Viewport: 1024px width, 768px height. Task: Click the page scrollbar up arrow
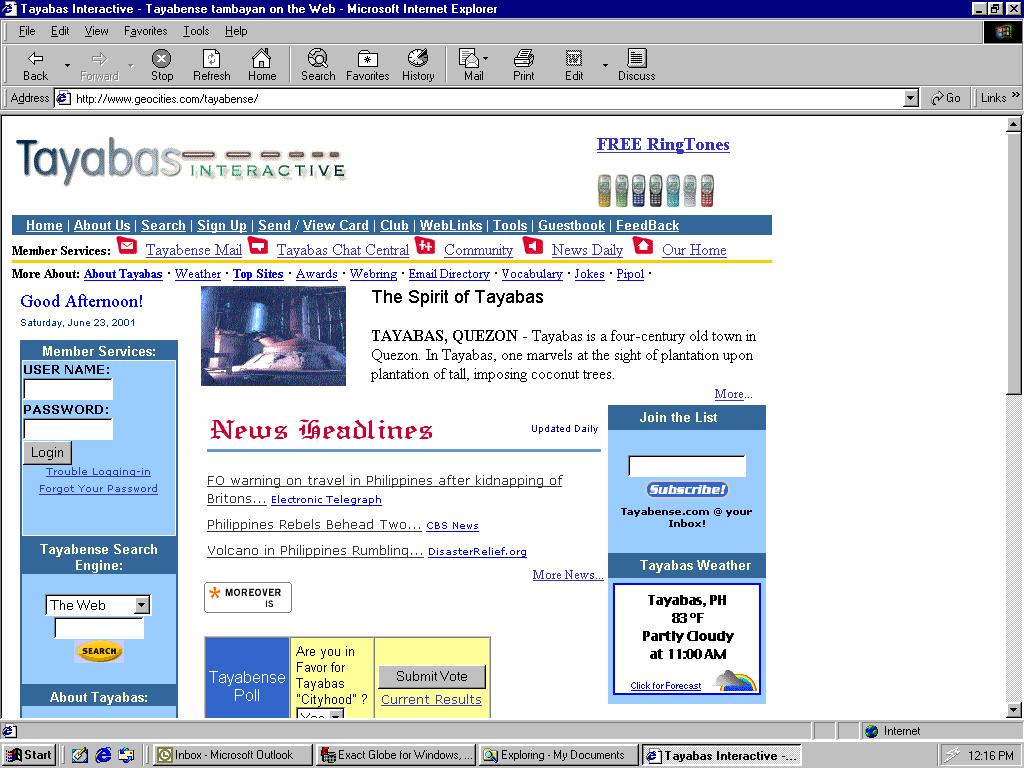(x=1014, y=123)
